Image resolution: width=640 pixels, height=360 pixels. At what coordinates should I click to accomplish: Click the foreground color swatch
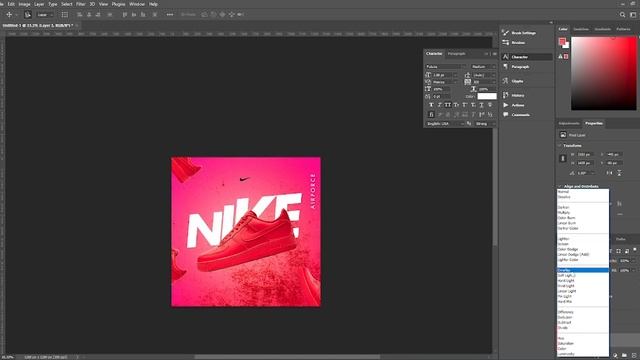[562, 41]
